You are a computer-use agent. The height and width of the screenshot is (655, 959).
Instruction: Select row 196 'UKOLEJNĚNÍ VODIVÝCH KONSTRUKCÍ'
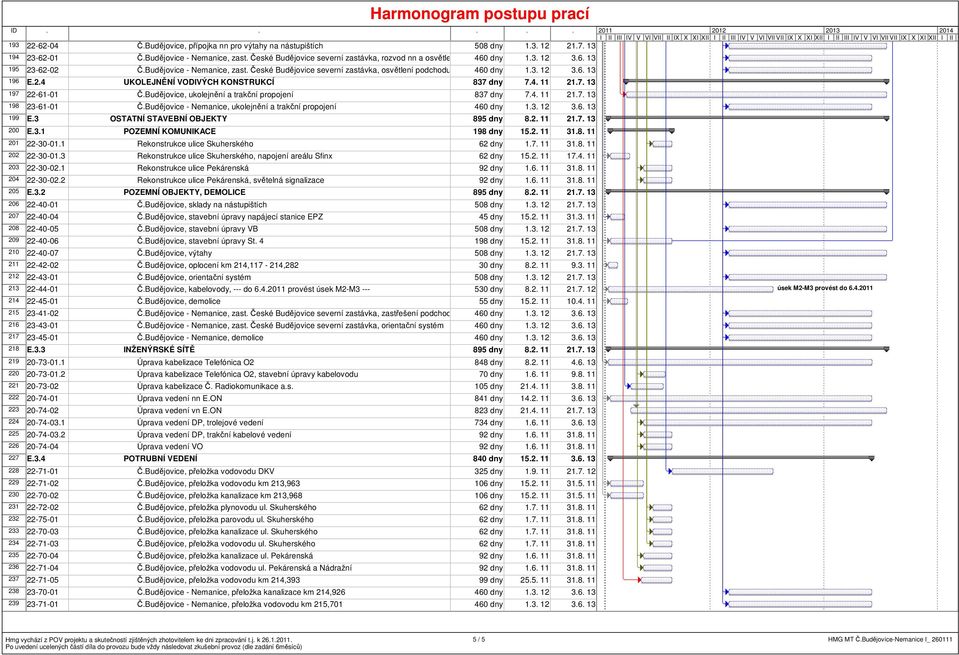(x=300, y=82)
